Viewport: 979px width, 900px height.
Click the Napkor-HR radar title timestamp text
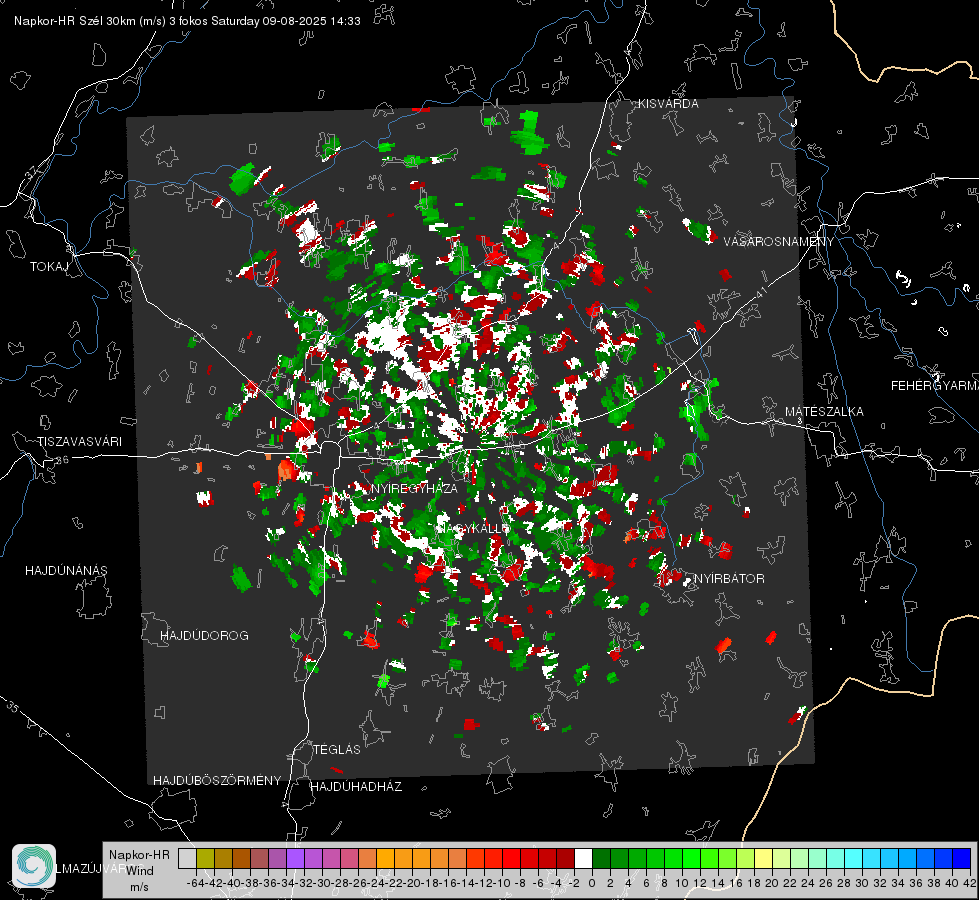(x=187, y=21)
